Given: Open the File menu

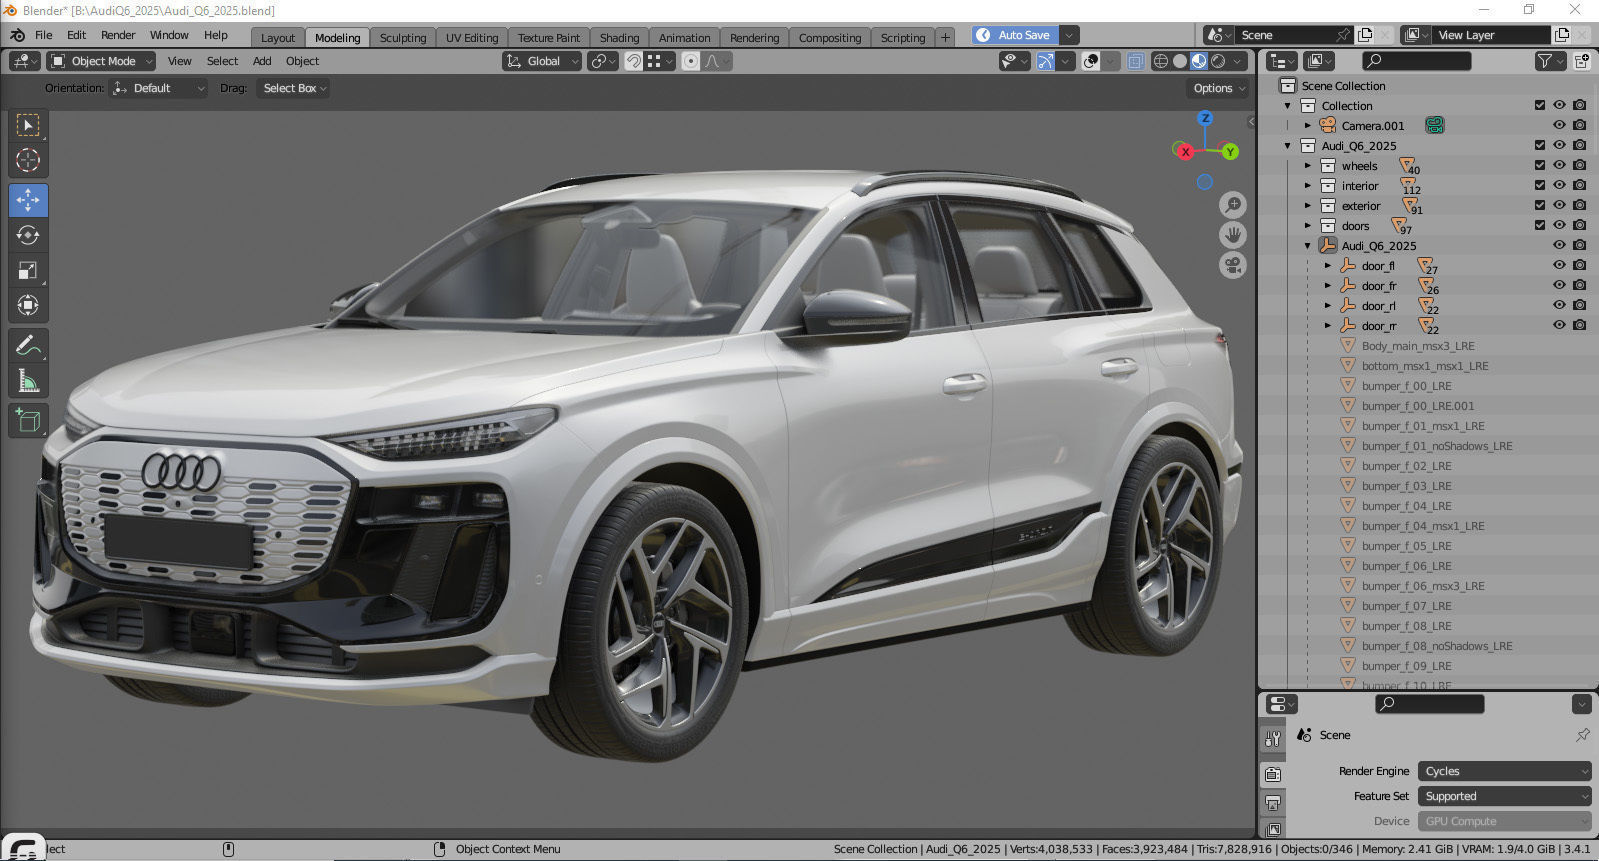Looking at the screenshot, I should click(x=44, y=35).
